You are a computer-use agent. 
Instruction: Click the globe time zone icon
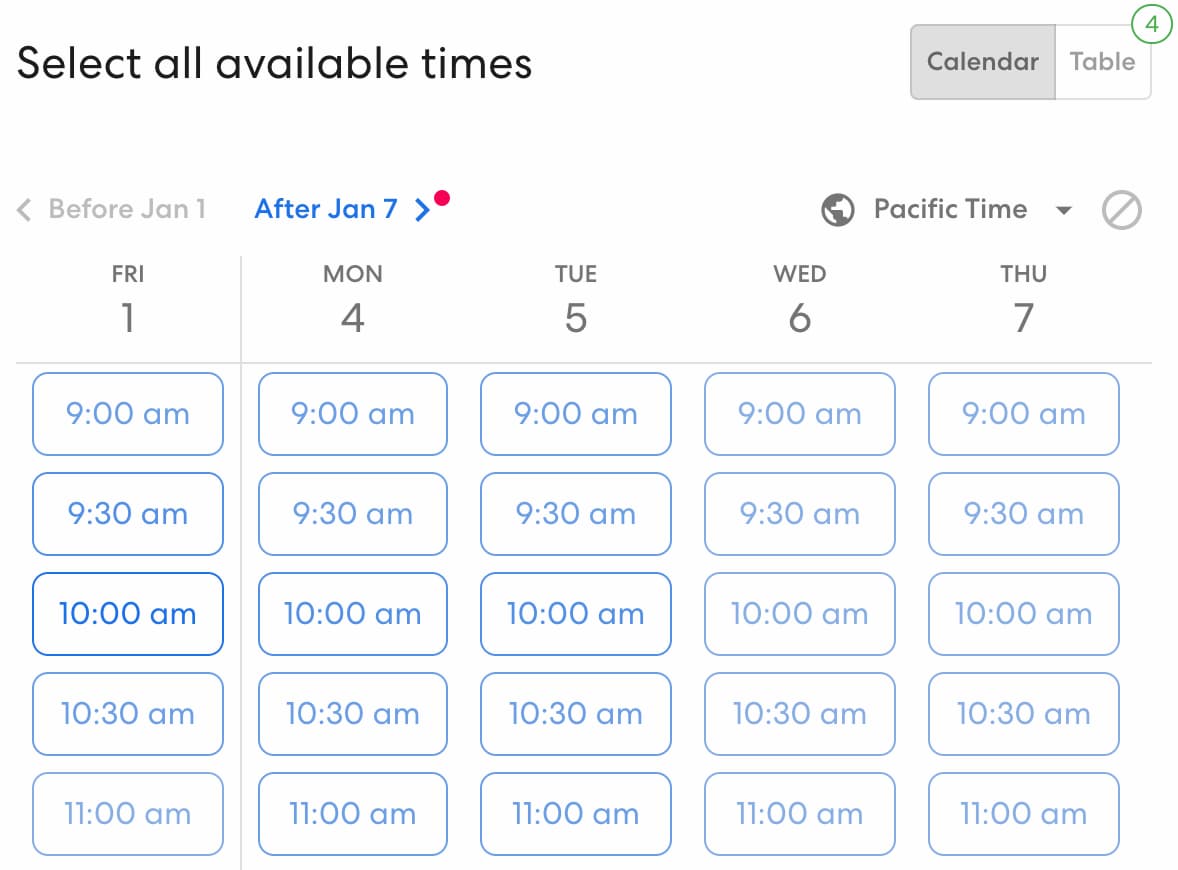[x=838, y=210]
